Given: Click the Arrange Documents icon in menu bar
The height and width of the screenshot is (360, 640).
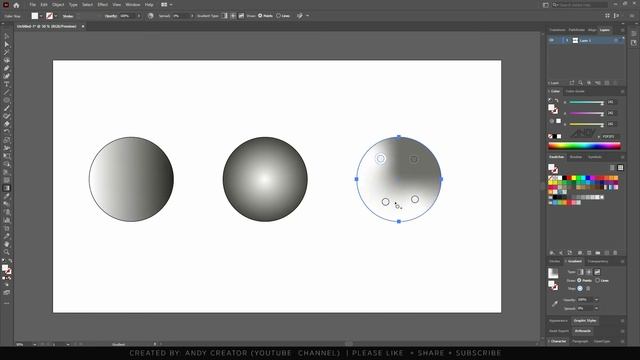Looking at the screenshot, I should tap(164, 5).
